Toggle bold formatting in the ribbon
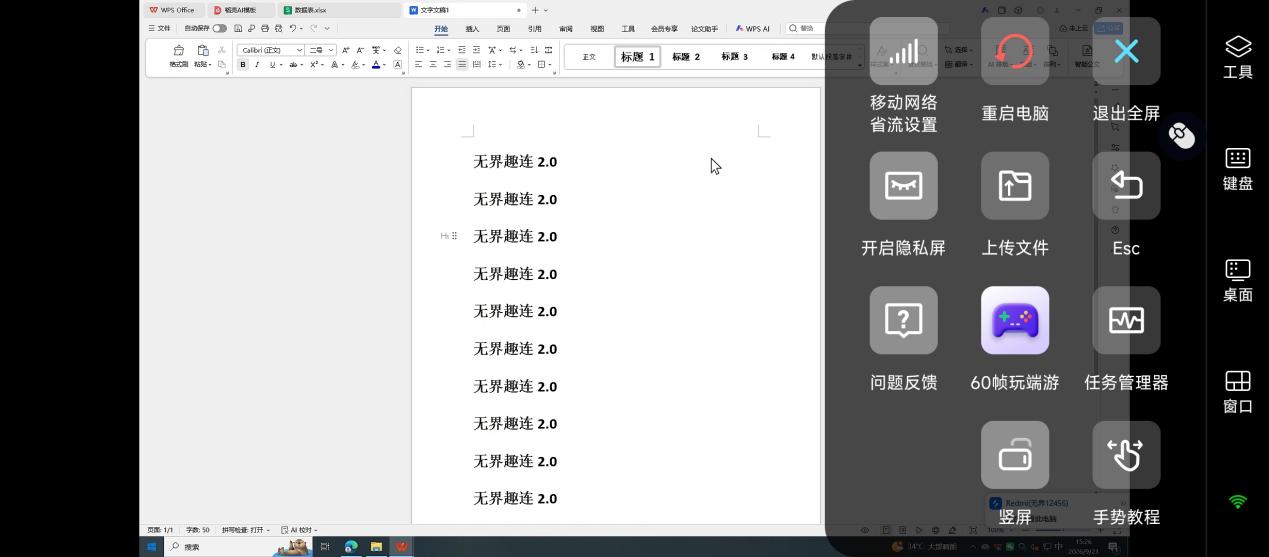The image size is (1269, 557). (243, 64)
